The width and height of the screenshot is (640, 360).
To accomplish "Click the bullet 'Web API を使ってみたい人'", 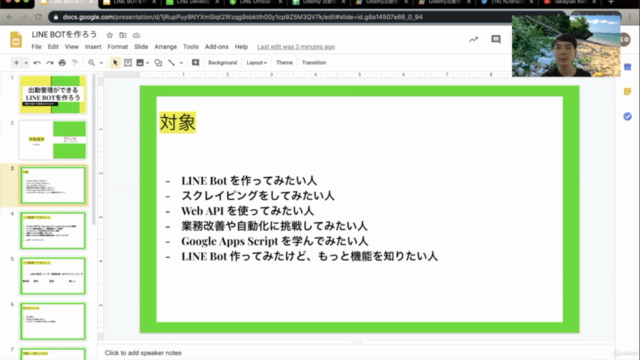I will tap(248, 211).
